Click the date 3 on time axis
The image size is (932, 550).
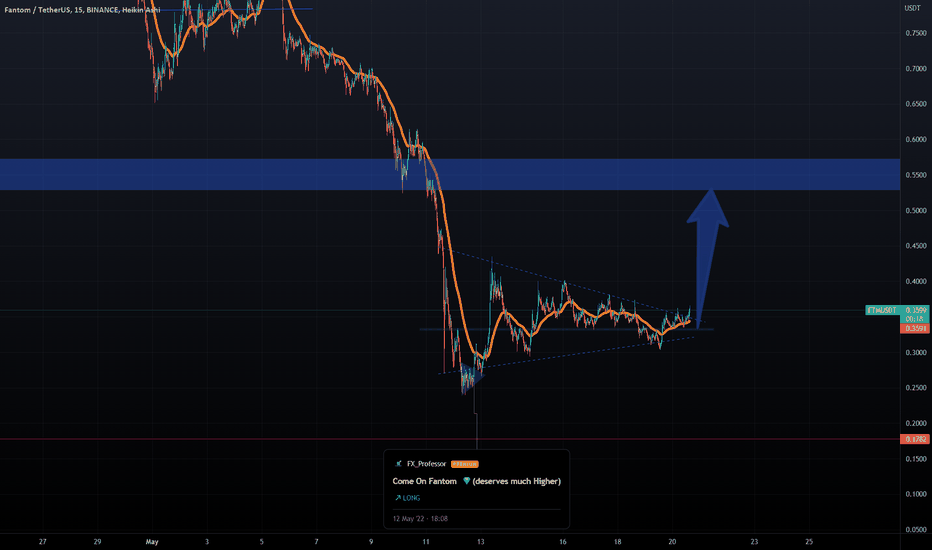(207, 542)
